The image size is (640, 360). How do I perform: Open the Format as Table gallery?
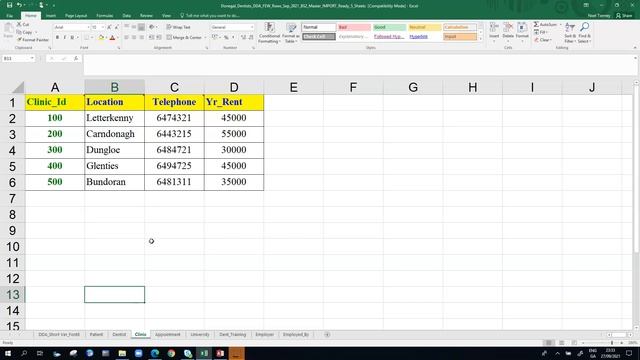(x=291, y=33)
